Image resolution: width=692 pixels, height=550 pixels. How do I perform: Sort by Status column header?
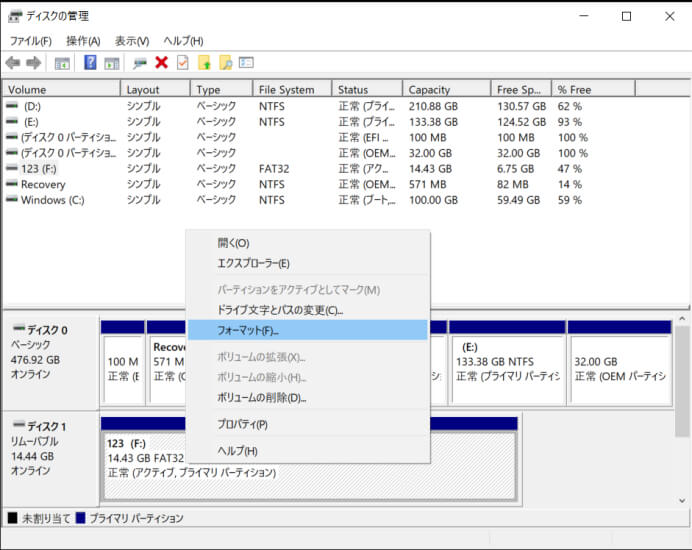[x=367, y=90]
